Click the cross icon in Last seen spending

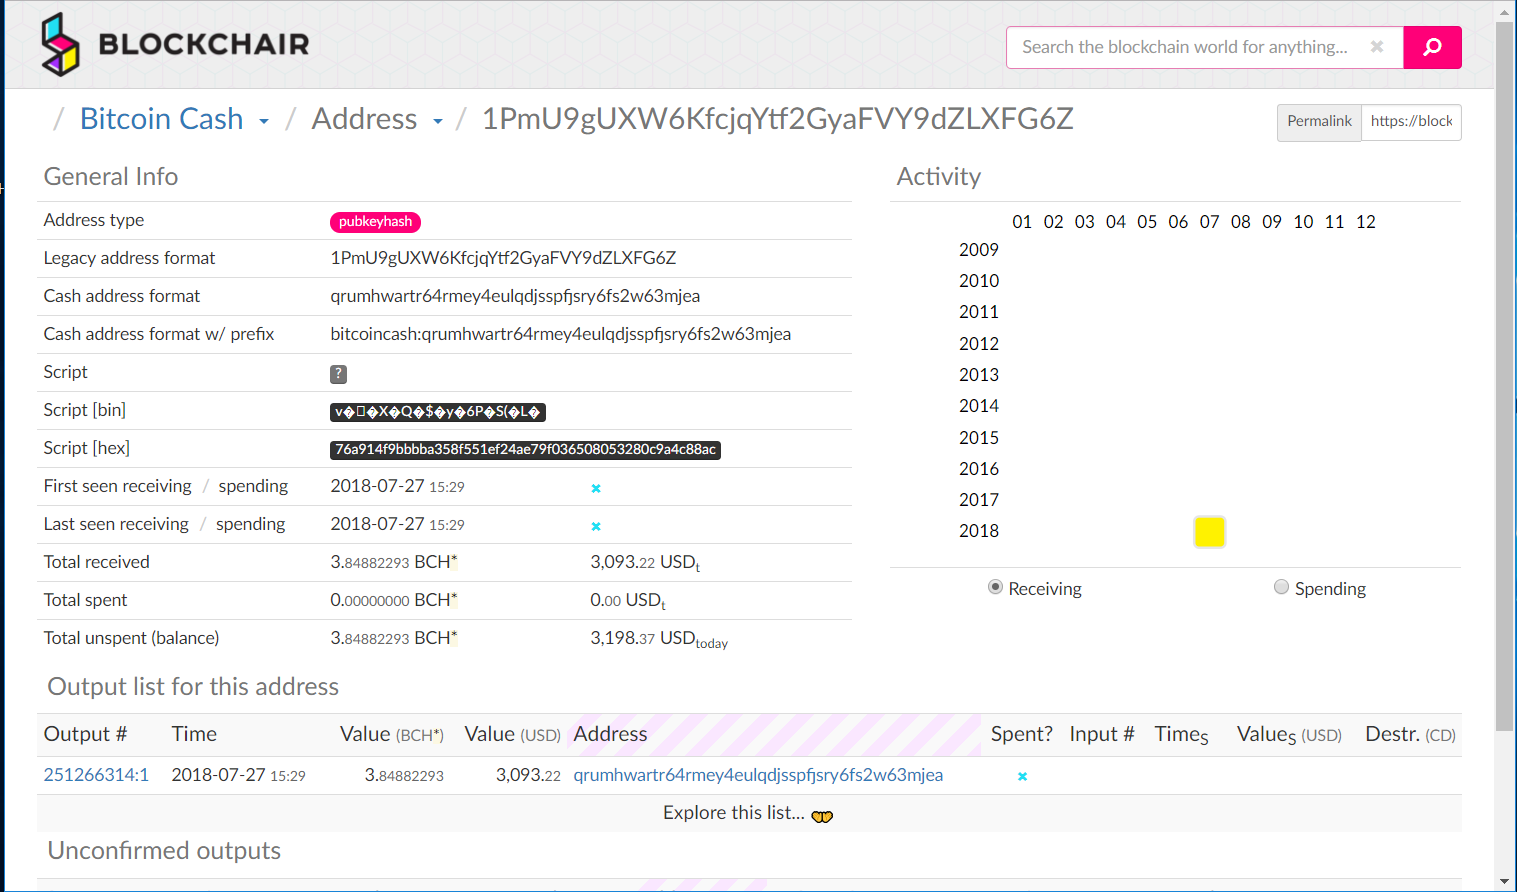pyautogui.click(x=596, y=526)
